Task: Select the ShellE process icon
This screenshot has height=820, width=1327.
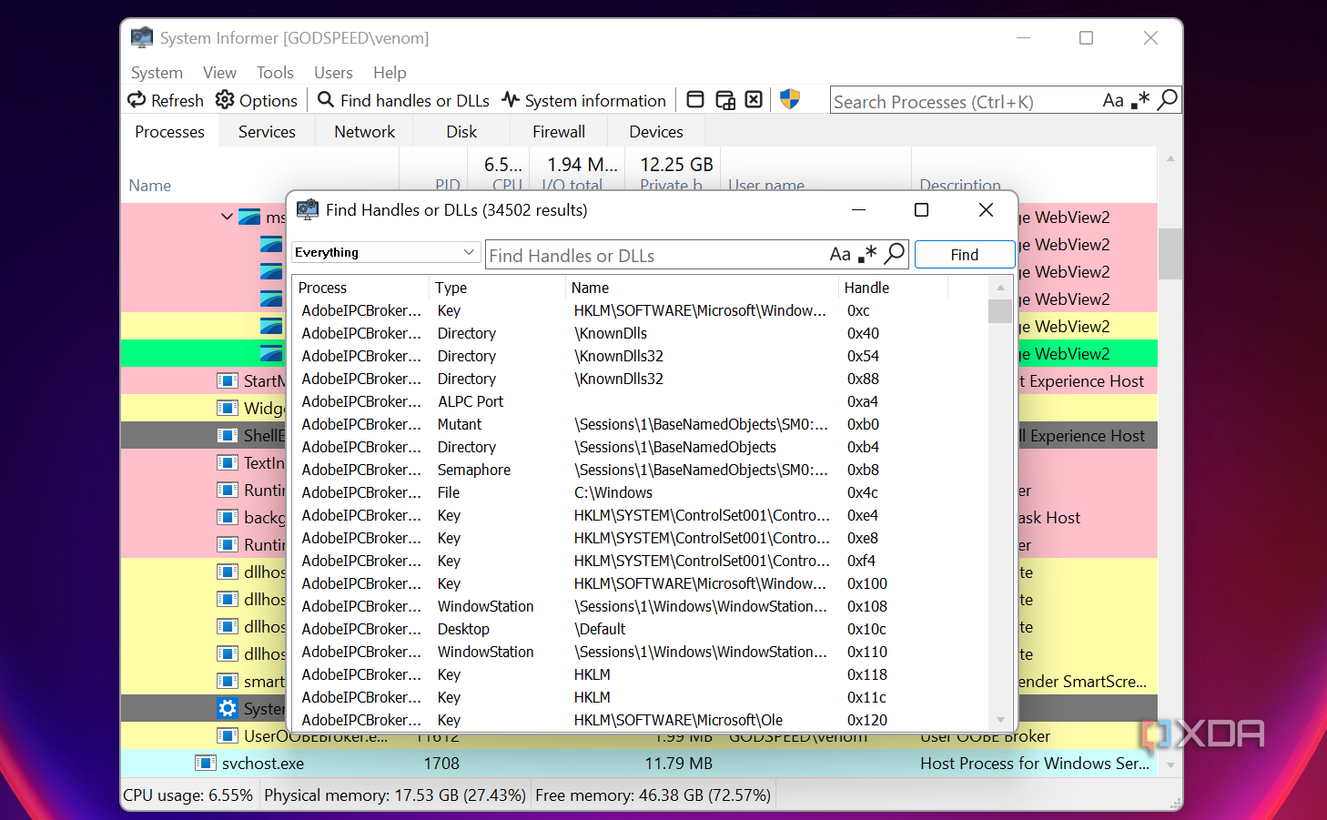Action: tap(228, 435)
